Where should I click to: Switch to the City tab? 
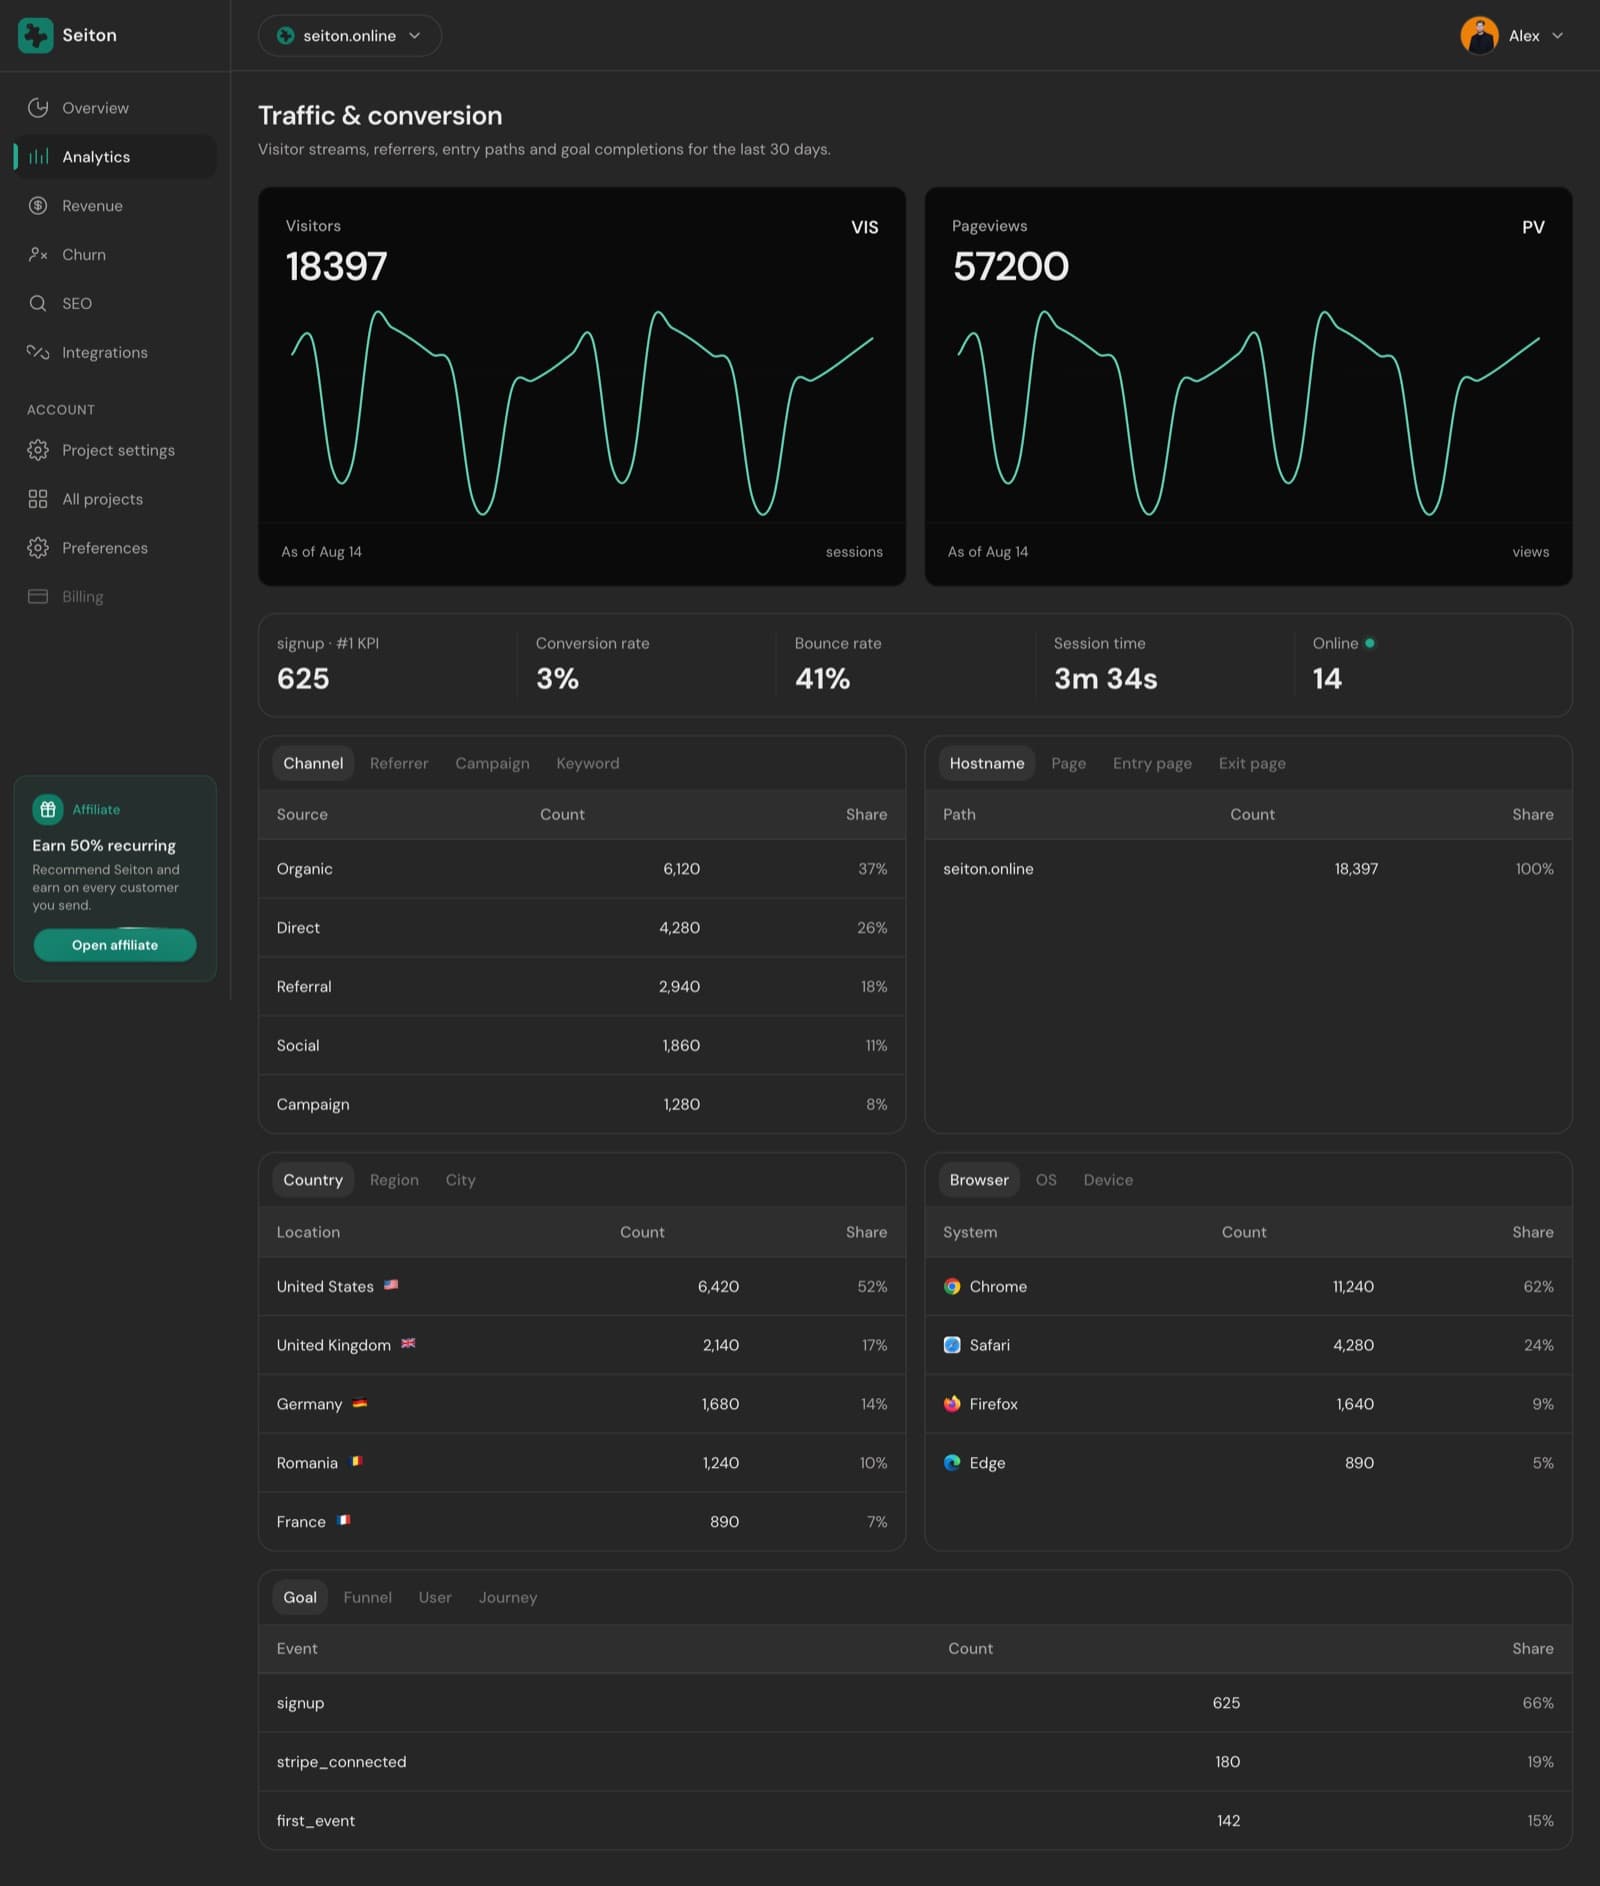pyautogui.click(x=460, y=1181)
